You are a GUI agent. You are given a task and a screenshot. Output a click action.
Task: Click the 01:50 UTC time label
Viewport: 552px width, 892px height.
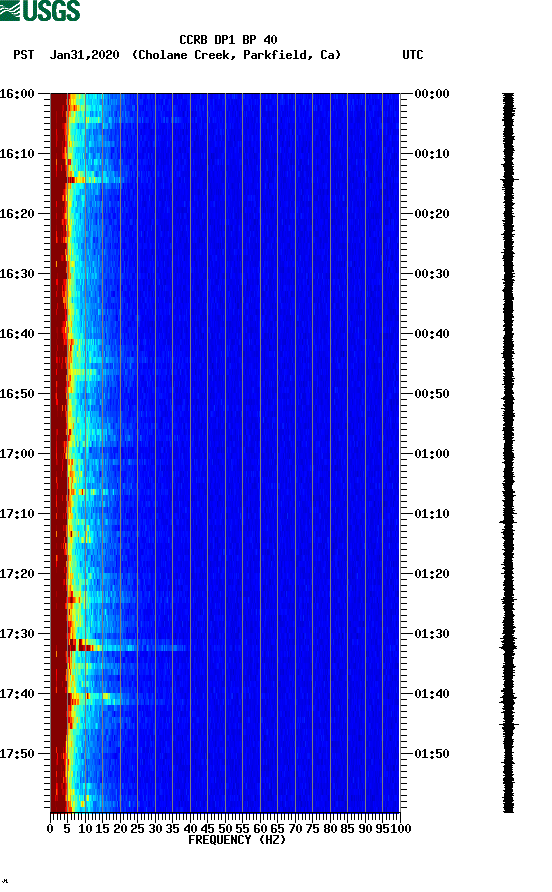pos(432,754)
